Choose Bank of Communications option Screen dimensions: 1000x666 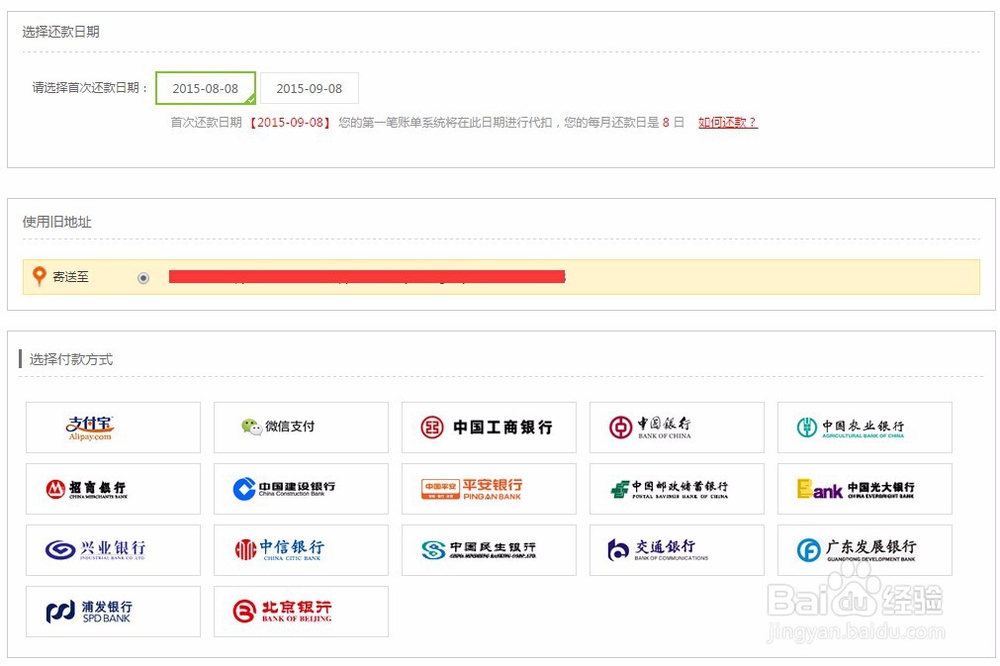[676, 550]
